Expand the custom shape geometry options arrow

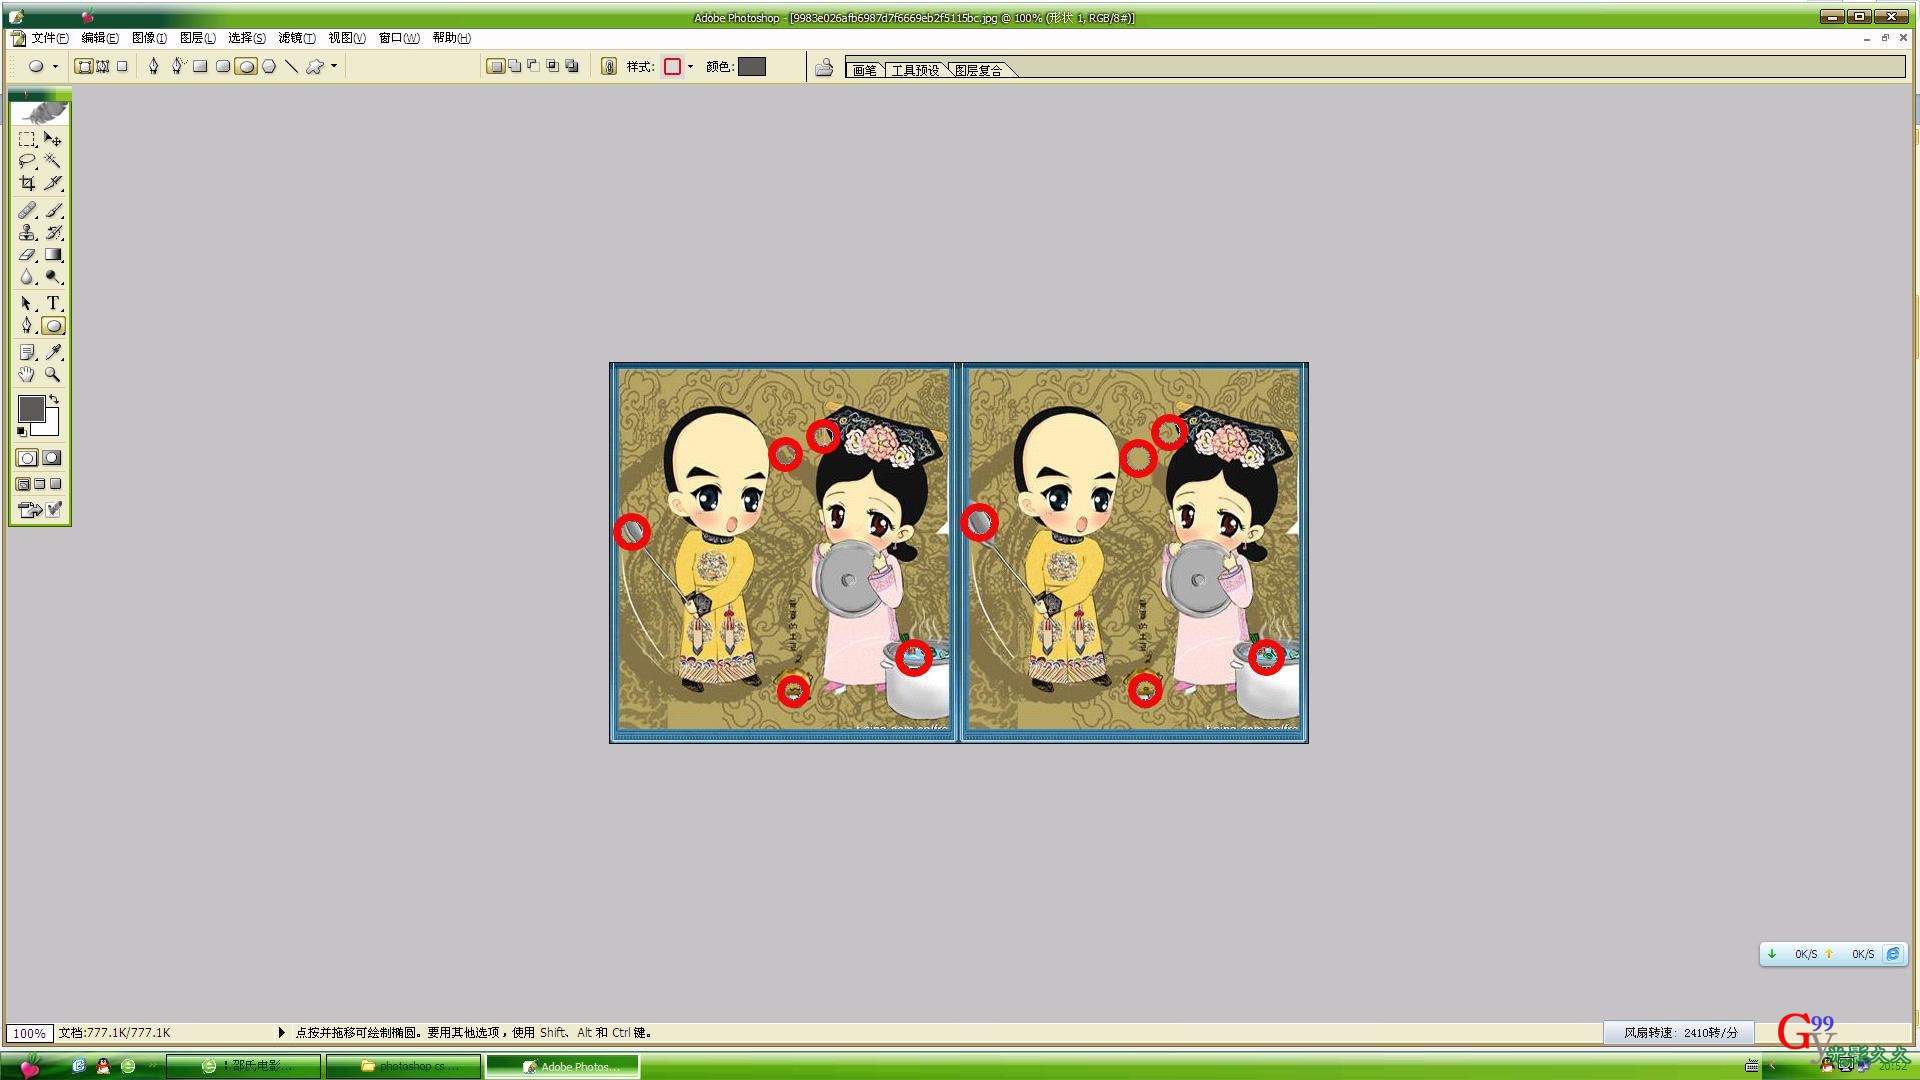tap(334, 66)
